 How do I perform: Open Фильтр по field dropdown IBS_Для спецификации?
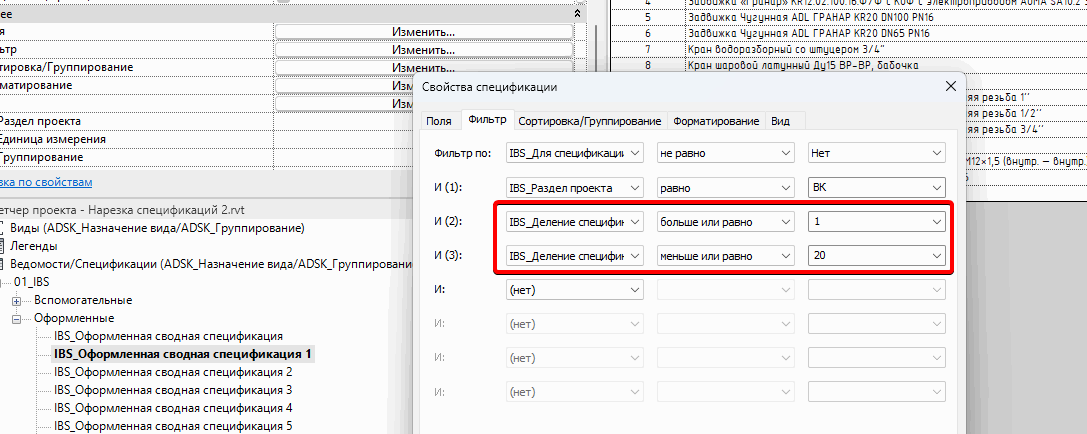pos(575,153)
